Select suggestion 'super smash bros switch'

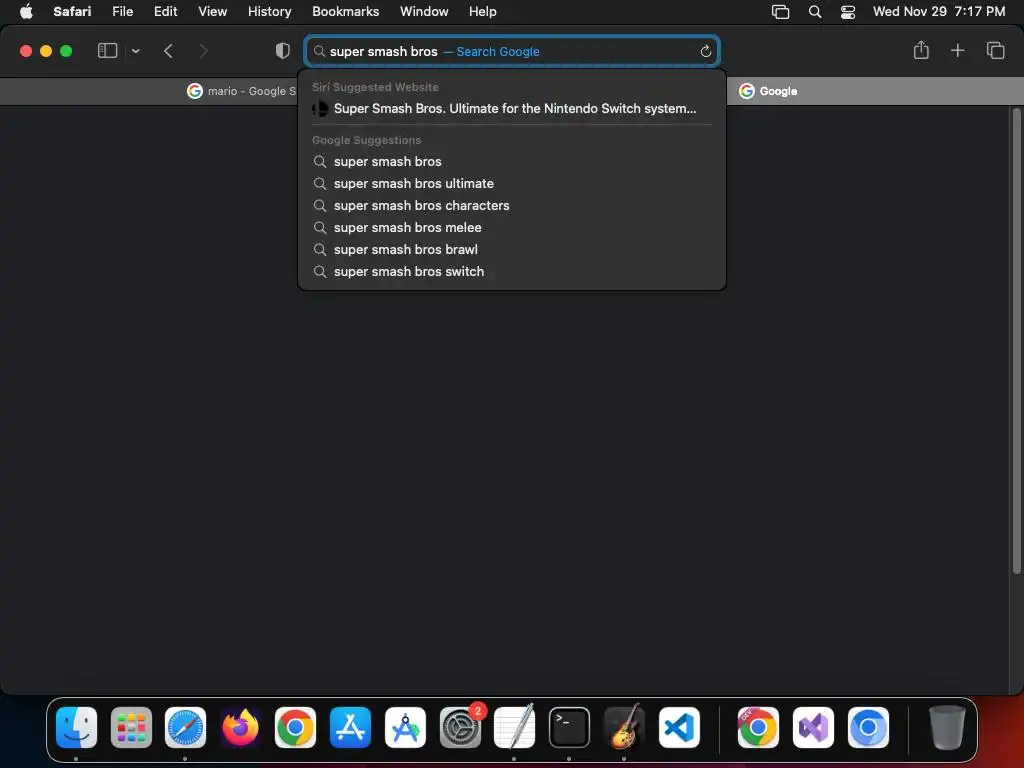click(511, 272)
